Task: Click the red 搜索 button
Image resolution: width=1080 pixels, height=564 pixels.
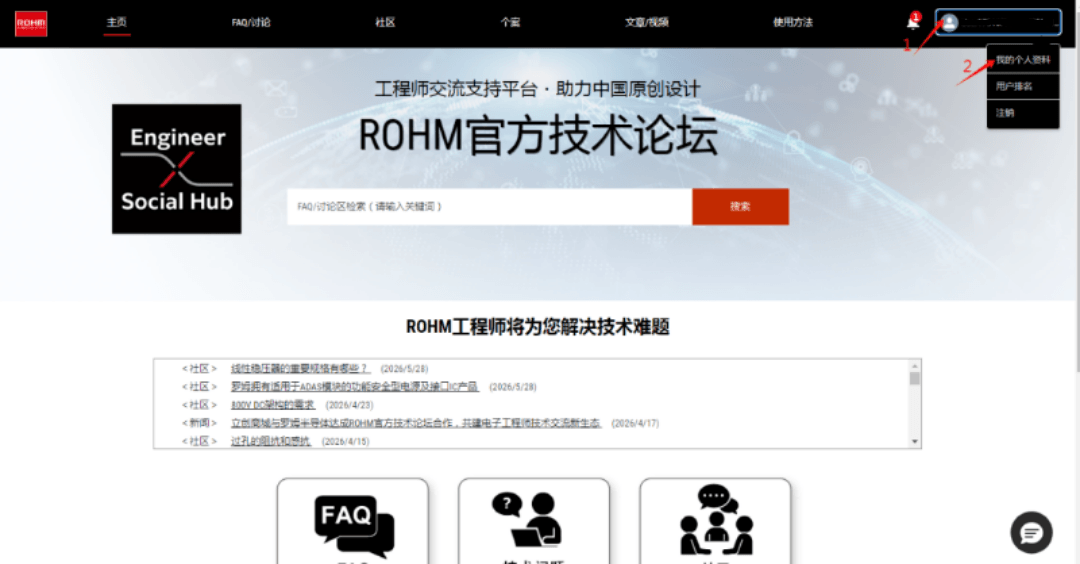Action: coord(740,207)
